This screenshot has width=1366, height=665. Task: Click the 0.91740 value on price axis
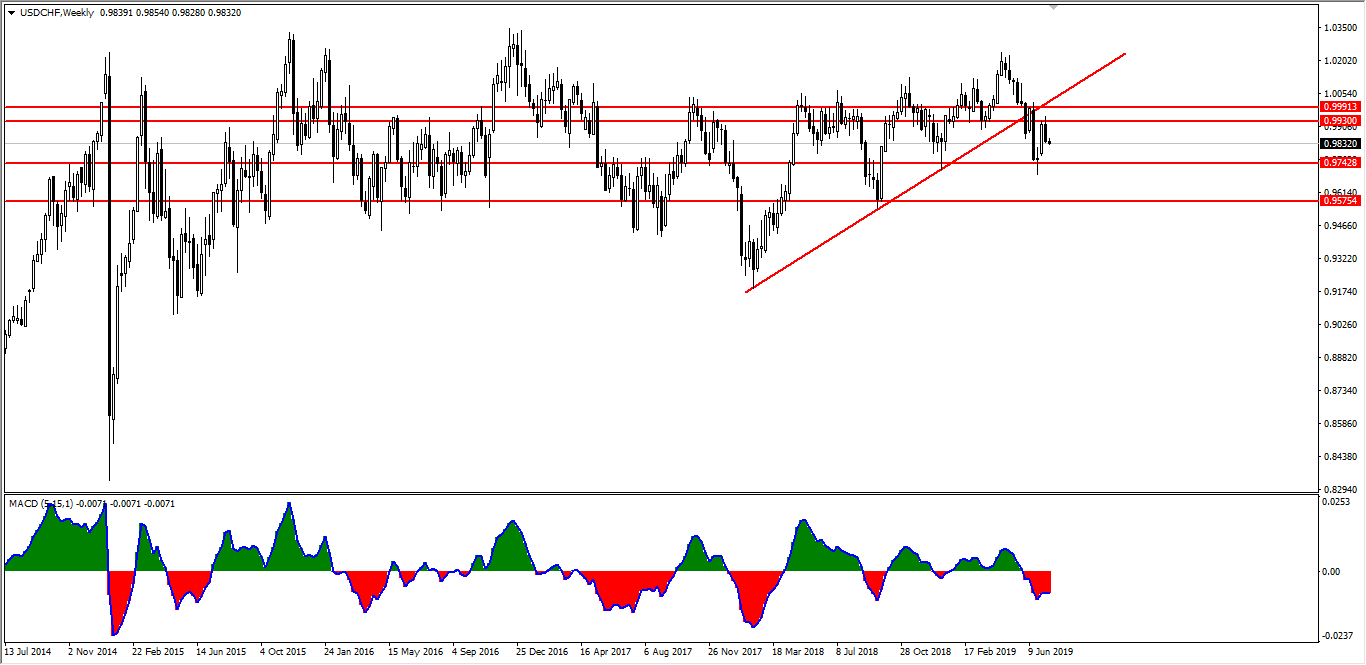pyautogui.click(x=1340, y=292)
